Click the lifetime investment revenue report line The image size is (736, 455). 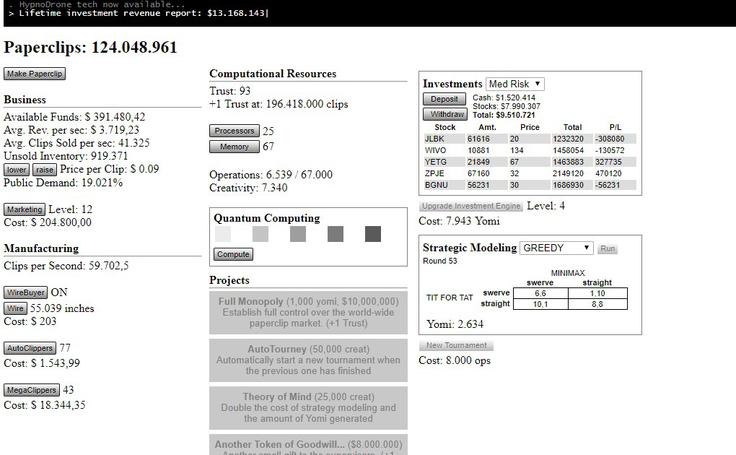[138, 13]
